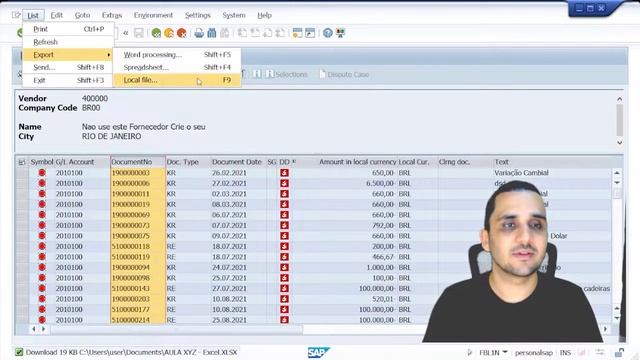Open a new session window icon
This screenshot has width=640, height=360.
pyautogui.click(x=298, y=33)
